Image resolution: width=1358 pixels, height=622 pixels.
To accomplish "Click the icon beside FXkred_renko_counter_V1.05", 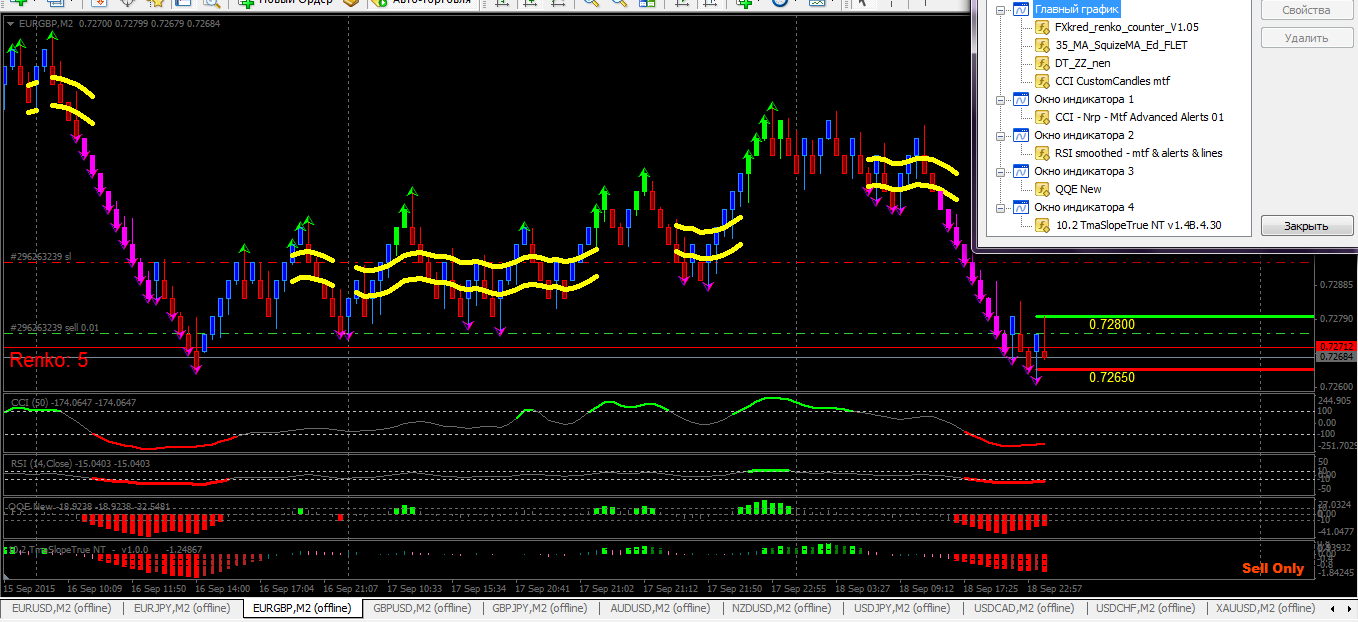I will (1042, 27).
